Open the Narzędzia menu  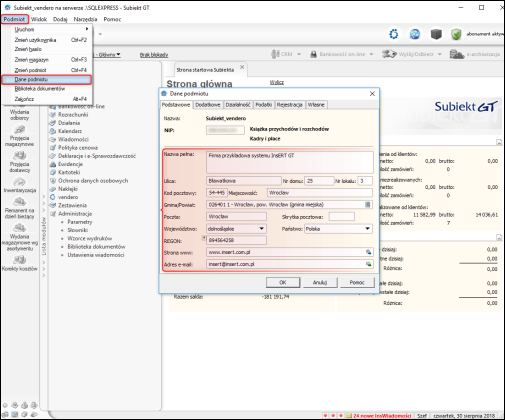85,19
